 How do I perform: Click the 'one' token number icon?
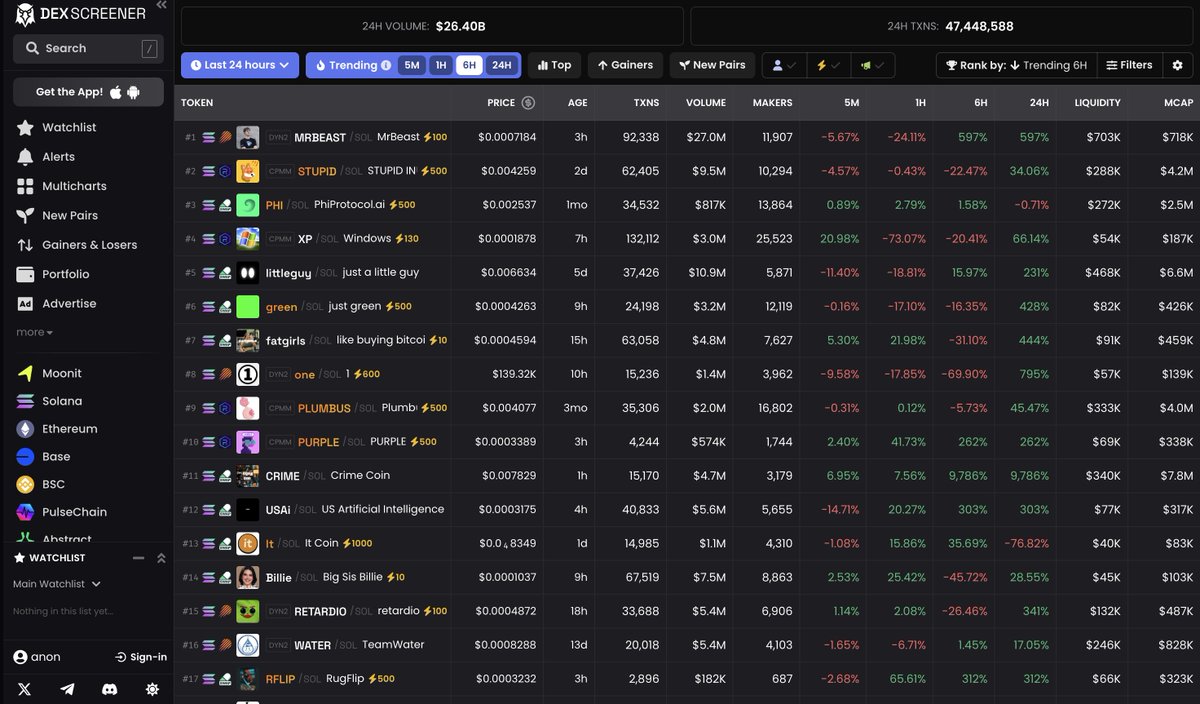[x=248, y=374]
